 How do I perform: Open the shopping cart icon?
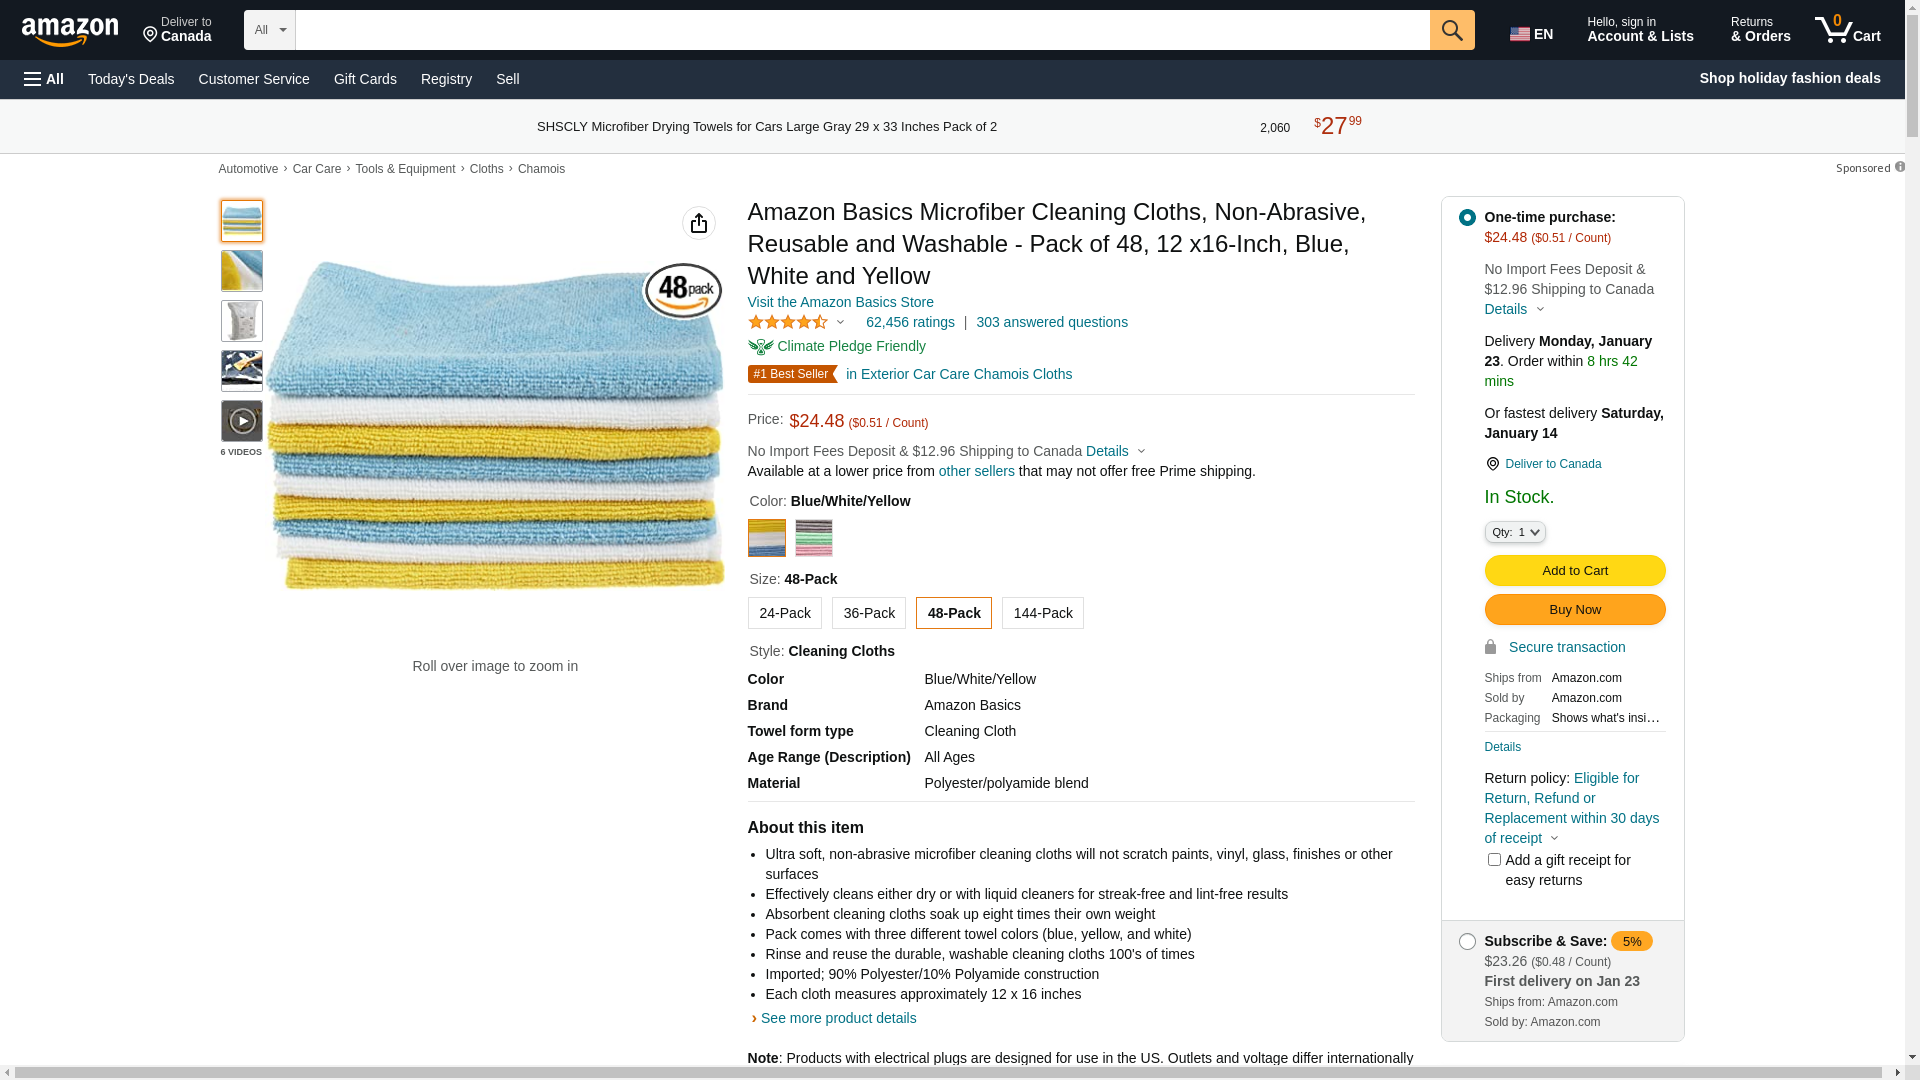coord(1834,30)
